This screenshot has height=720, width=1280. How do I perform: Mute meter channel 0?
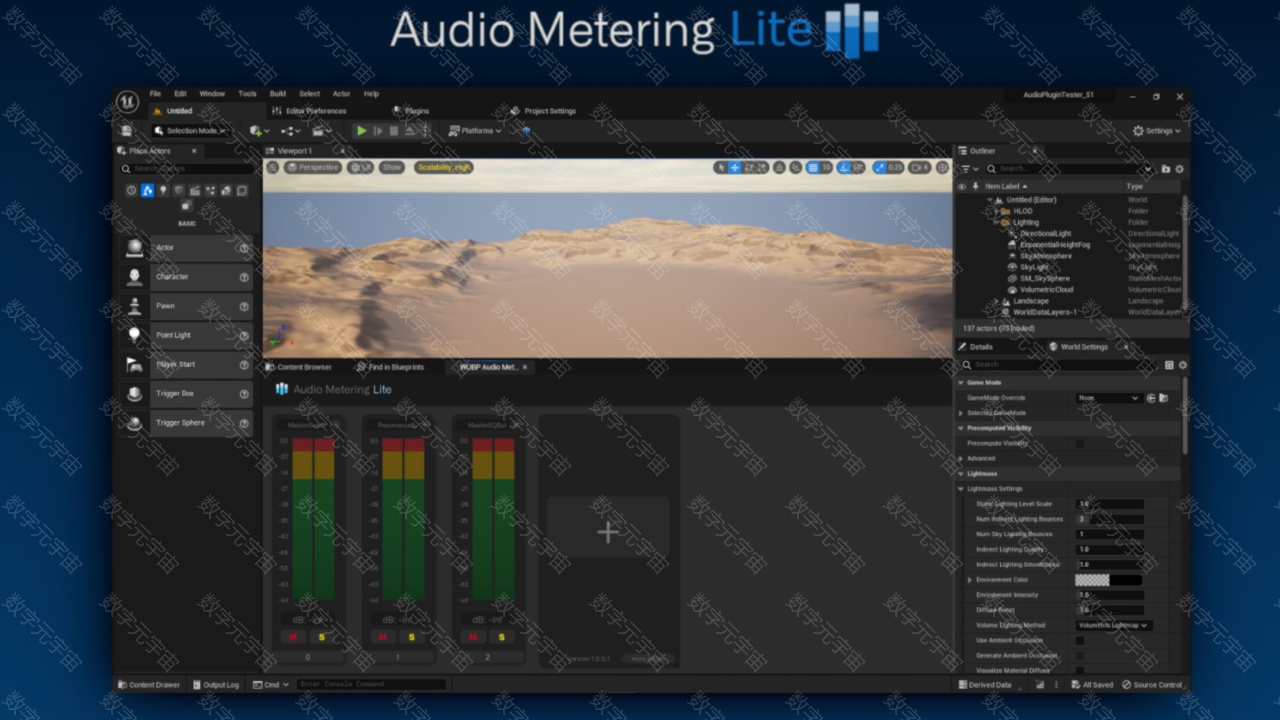point(293,637)
